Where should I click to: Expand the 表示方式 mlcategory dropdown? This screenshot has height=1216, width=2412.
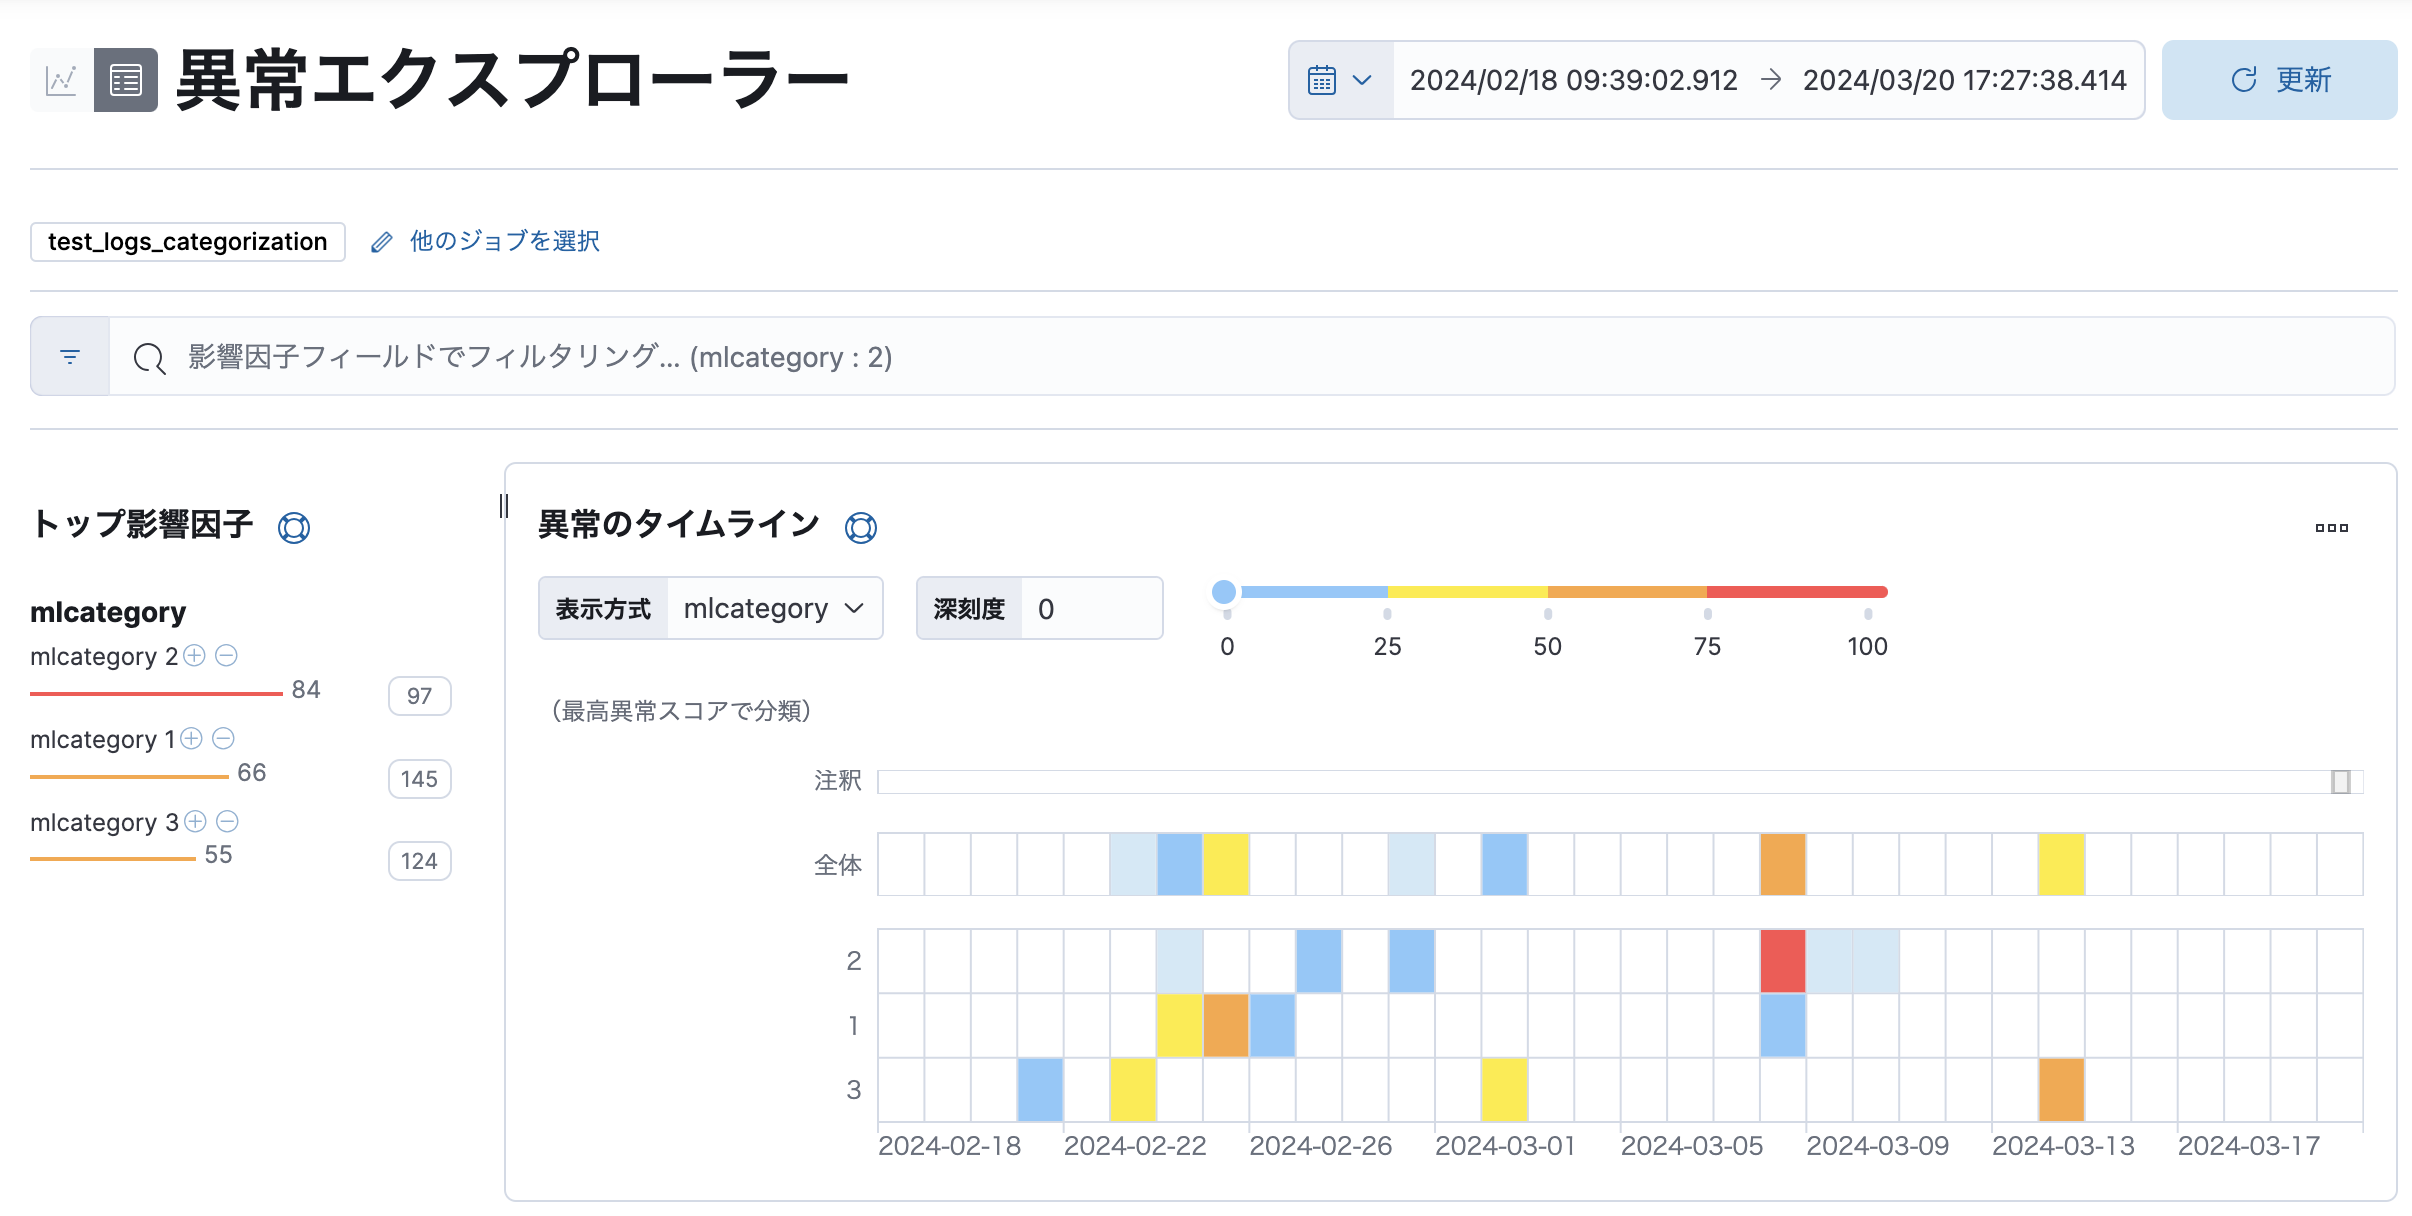[774, 608]
